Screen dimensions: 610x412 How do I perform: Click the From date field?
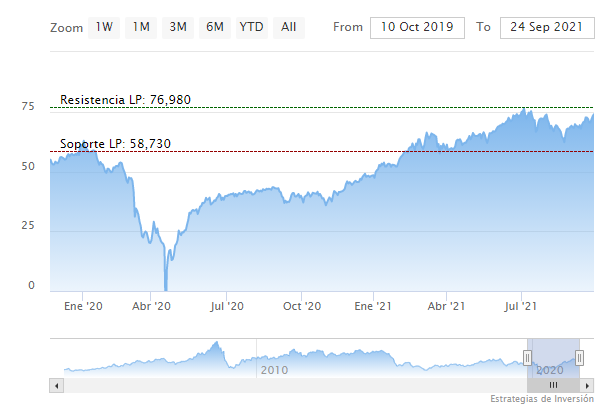click(417, 27)
